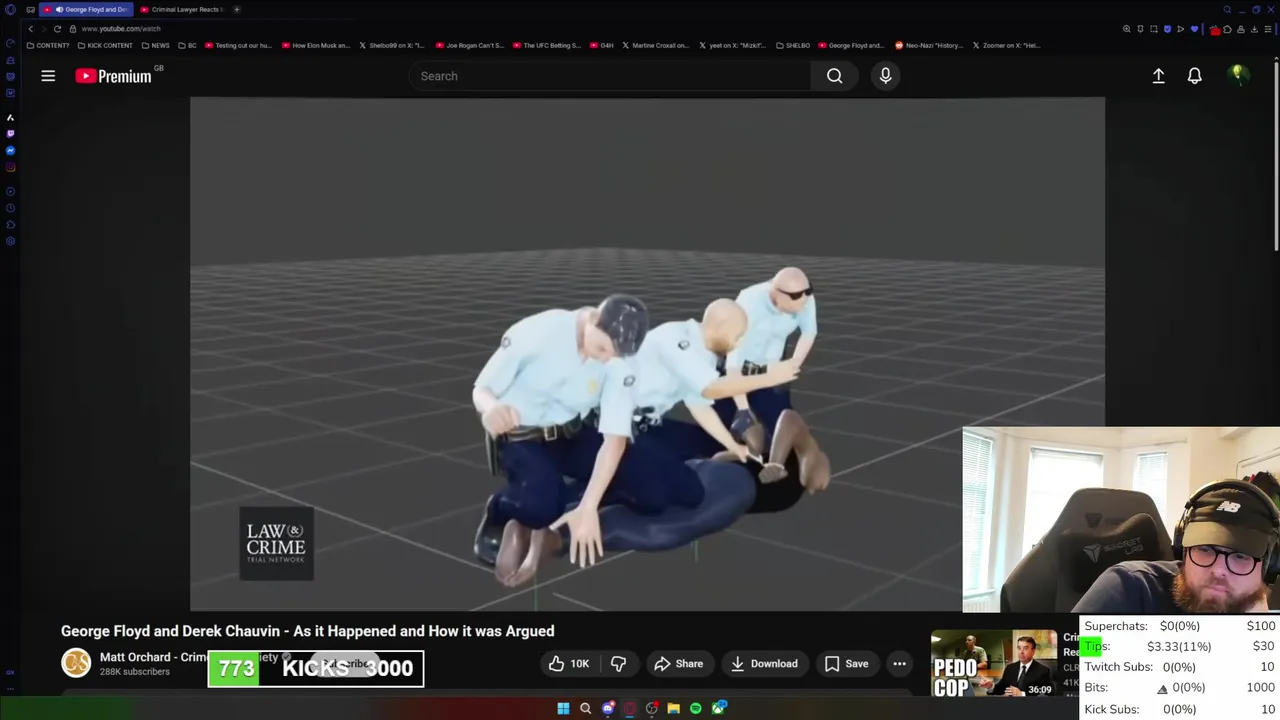This screenshot has height=720, width=1280.
Task: Open the 'Joe Rogan Can't S...' bookmark
Action: click(x=469, y=45)
